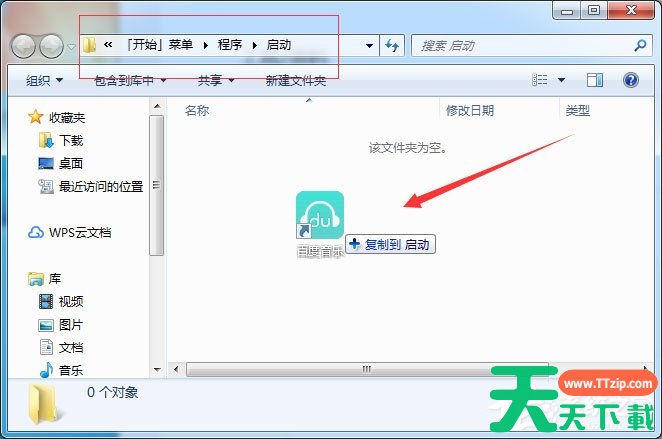Viewport: 662px width, 439px height.
Task: Select WPS云文档 in navigation pane
Action: 80,233
